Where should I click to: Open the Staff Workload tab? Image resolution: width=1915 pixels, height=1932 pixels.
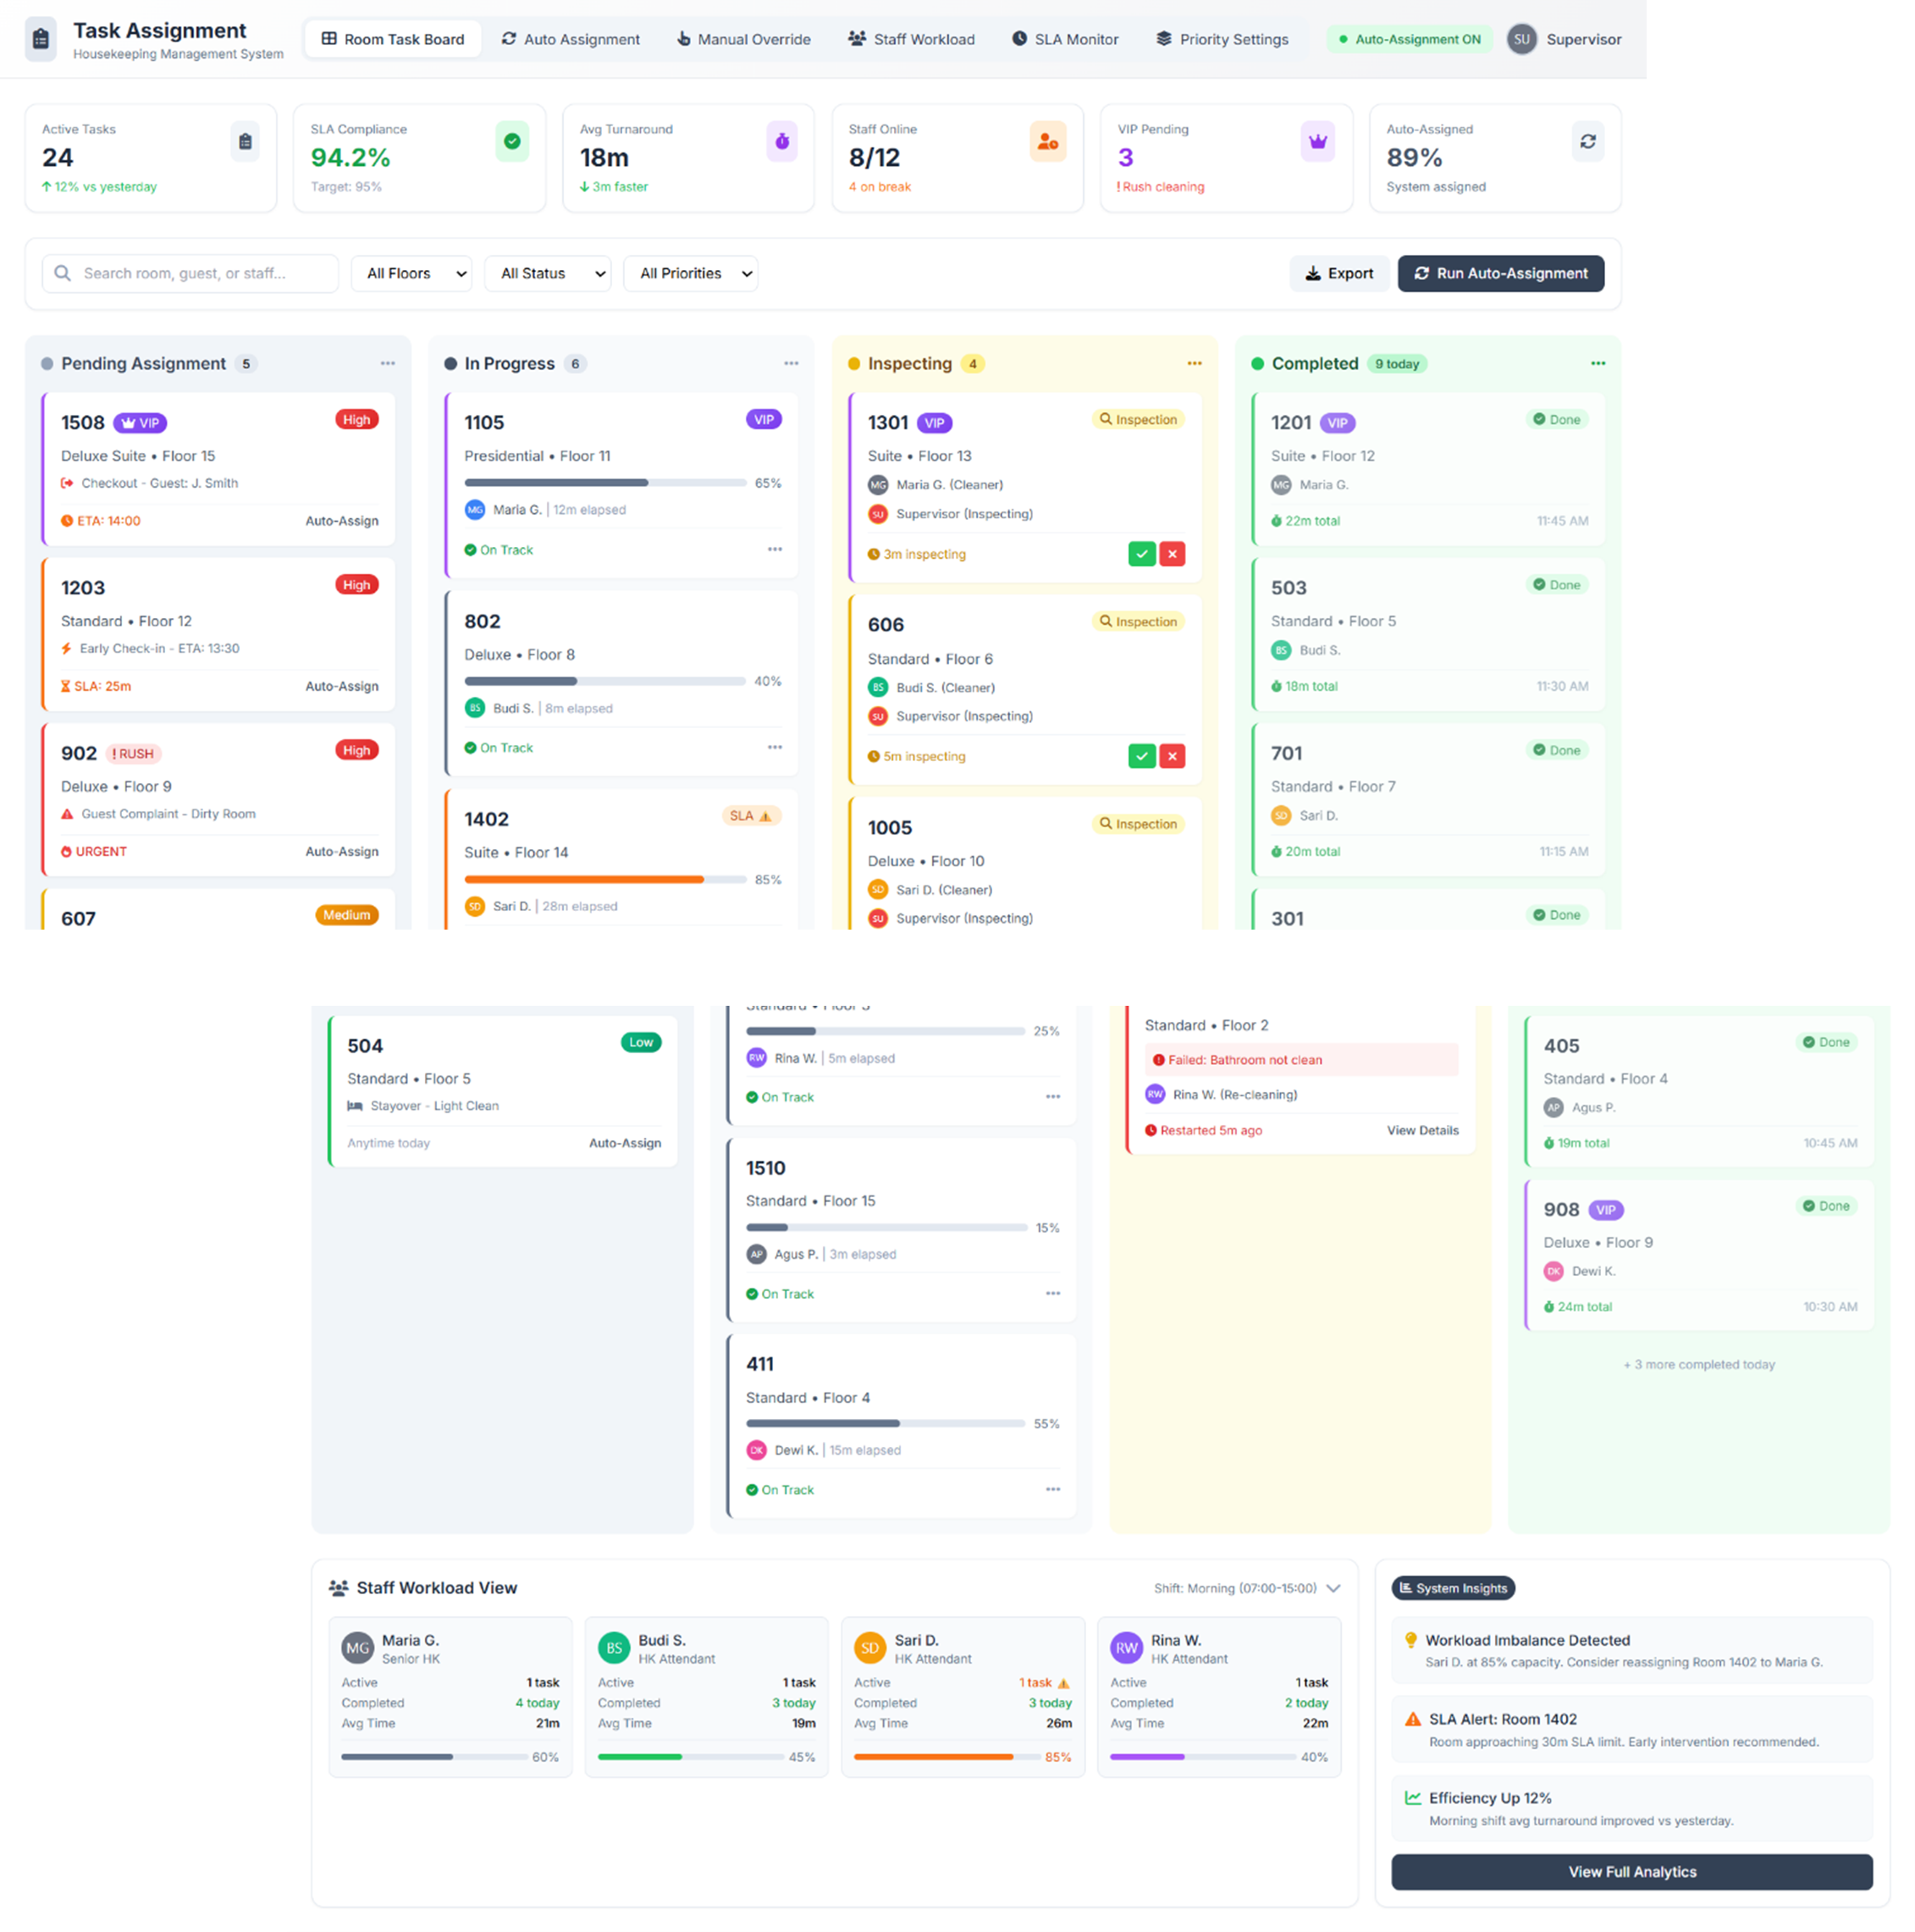(x=911, y=40)
